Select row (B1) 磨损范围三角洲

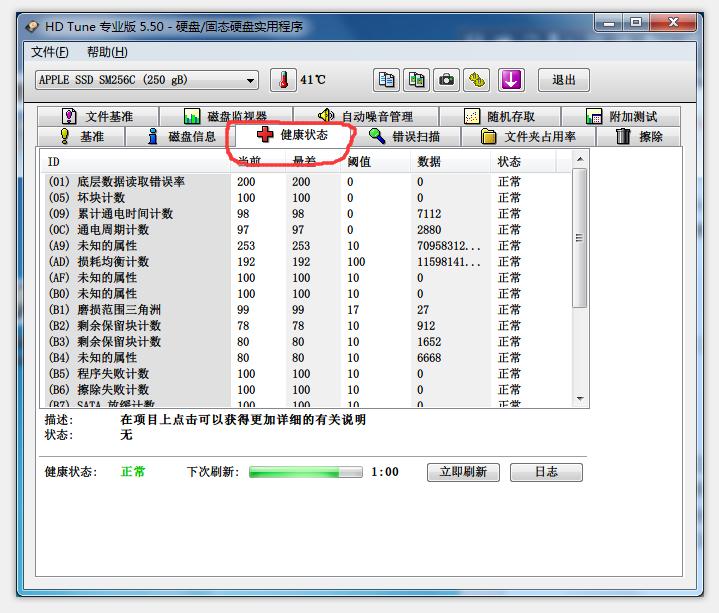(x=307, y=310)
